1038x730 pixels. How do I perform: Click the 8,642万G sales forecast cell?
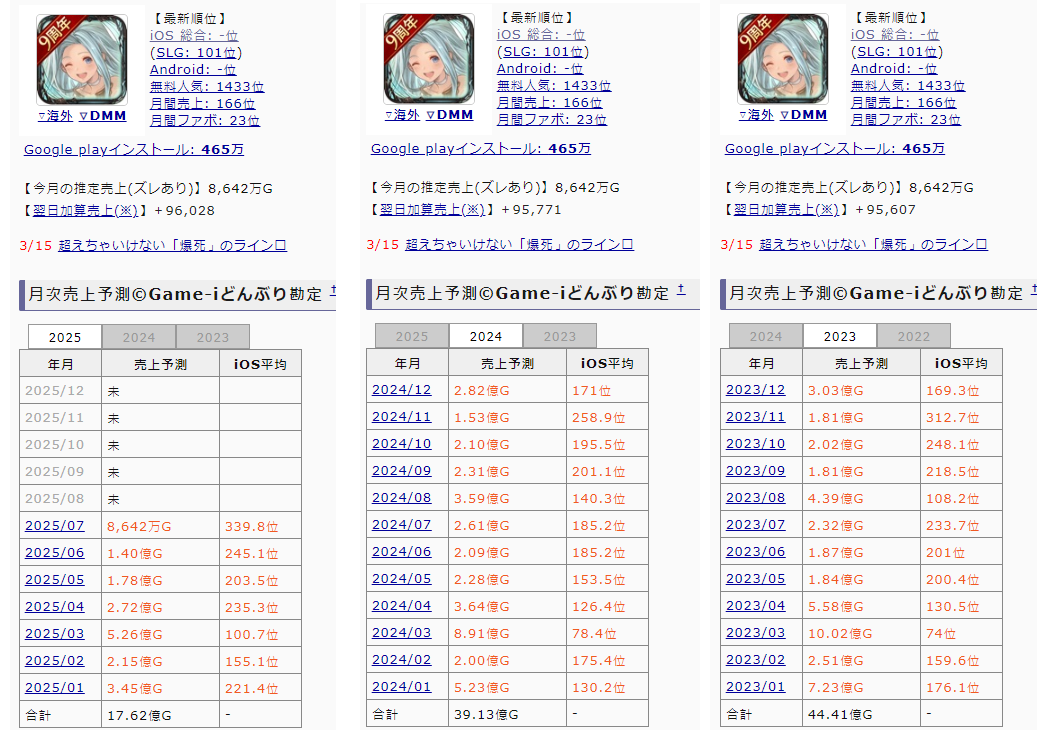coord(160,526)
